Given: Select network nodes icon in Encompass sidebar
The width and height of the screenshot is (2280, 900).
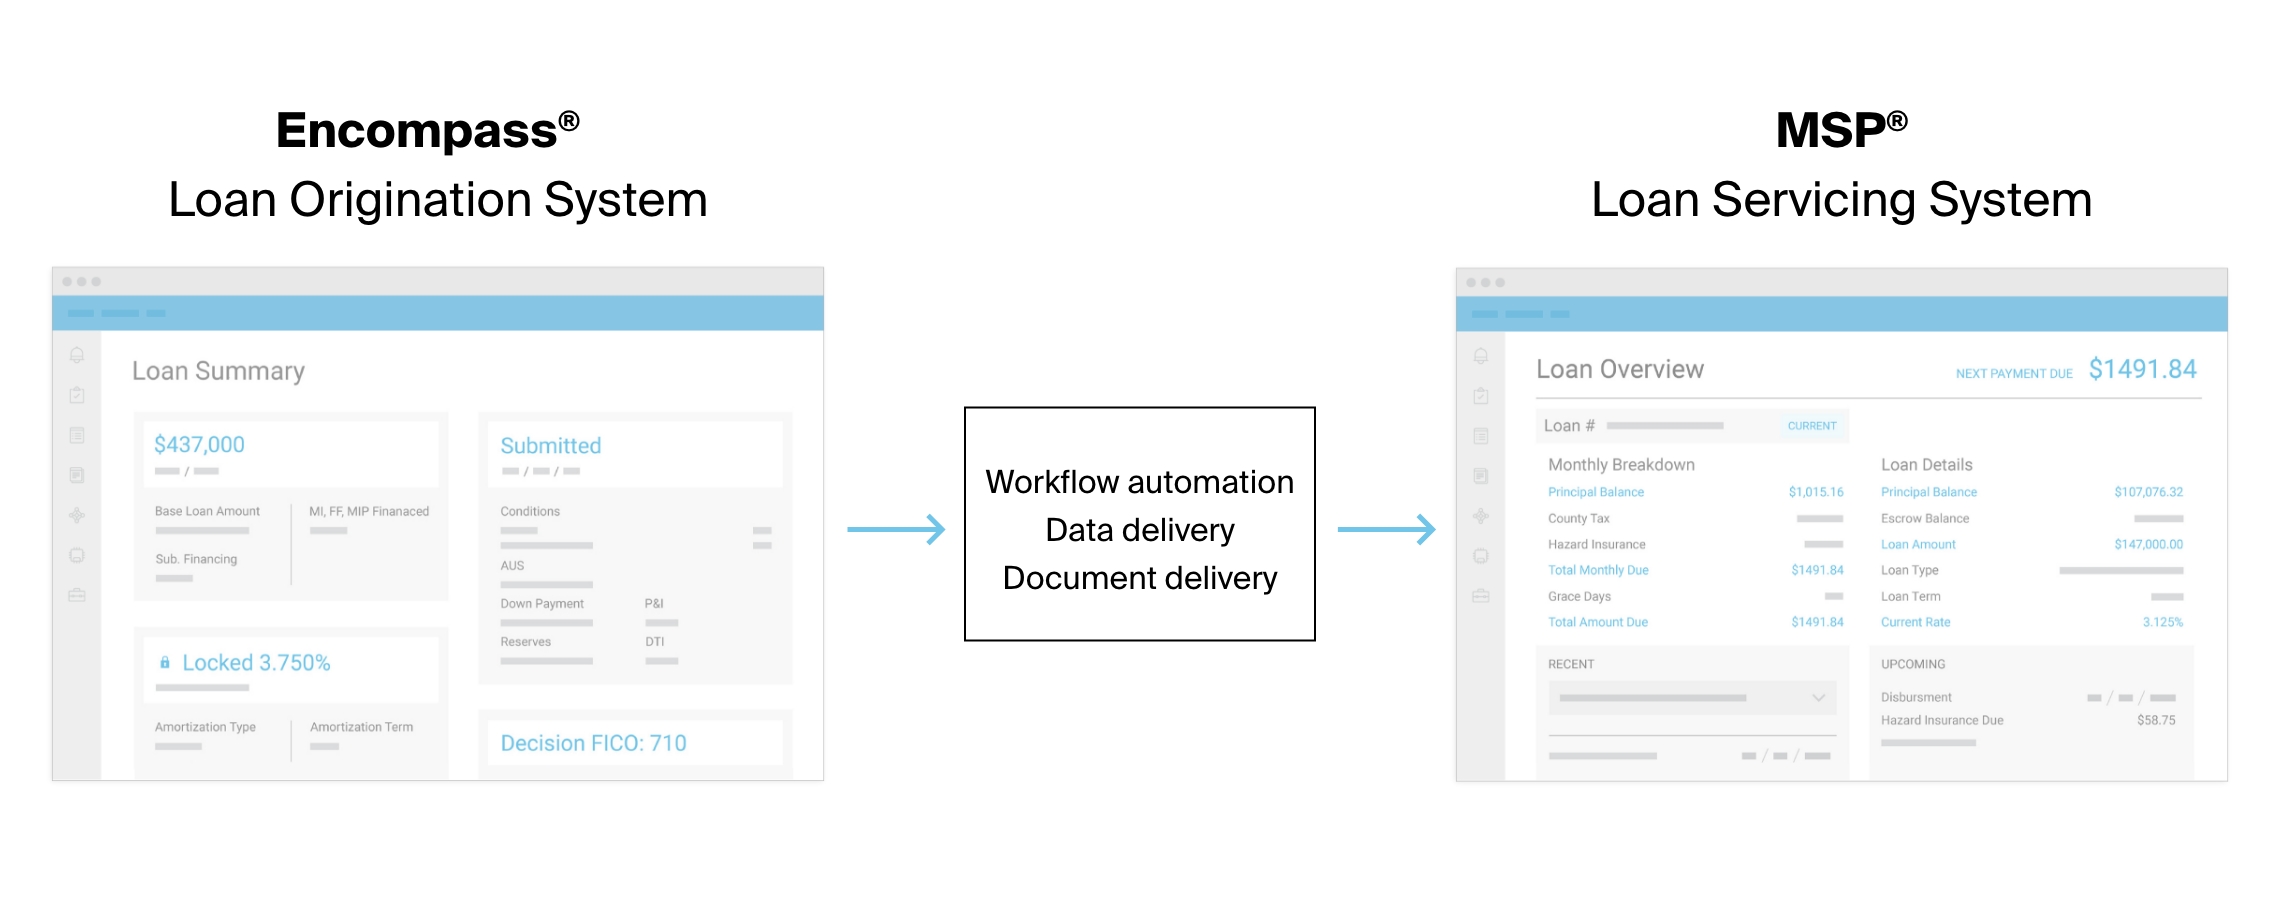Looking at the screenshot, I should [x=77, y=515].
